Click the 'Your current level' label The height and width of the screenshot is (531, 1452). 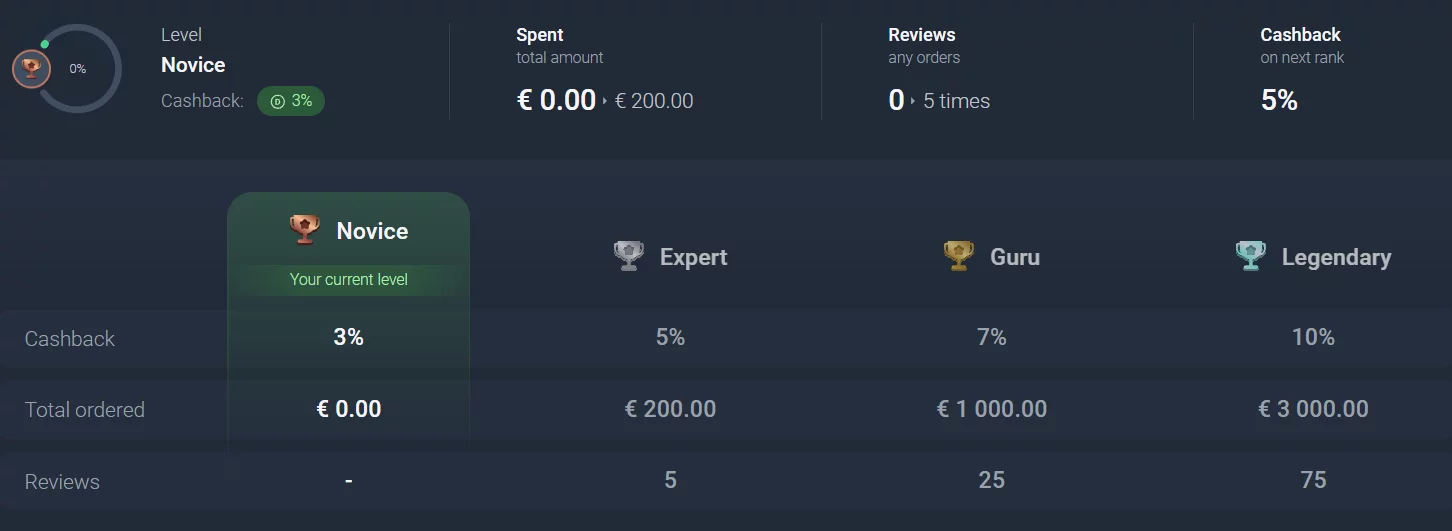349,280
